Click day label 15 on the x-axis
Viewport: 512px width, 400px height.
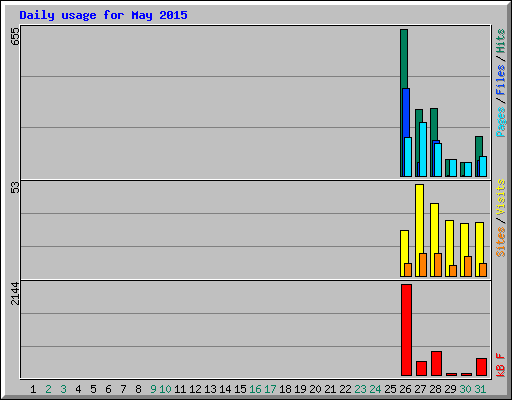pyautogui.click(x=240, y=389)
